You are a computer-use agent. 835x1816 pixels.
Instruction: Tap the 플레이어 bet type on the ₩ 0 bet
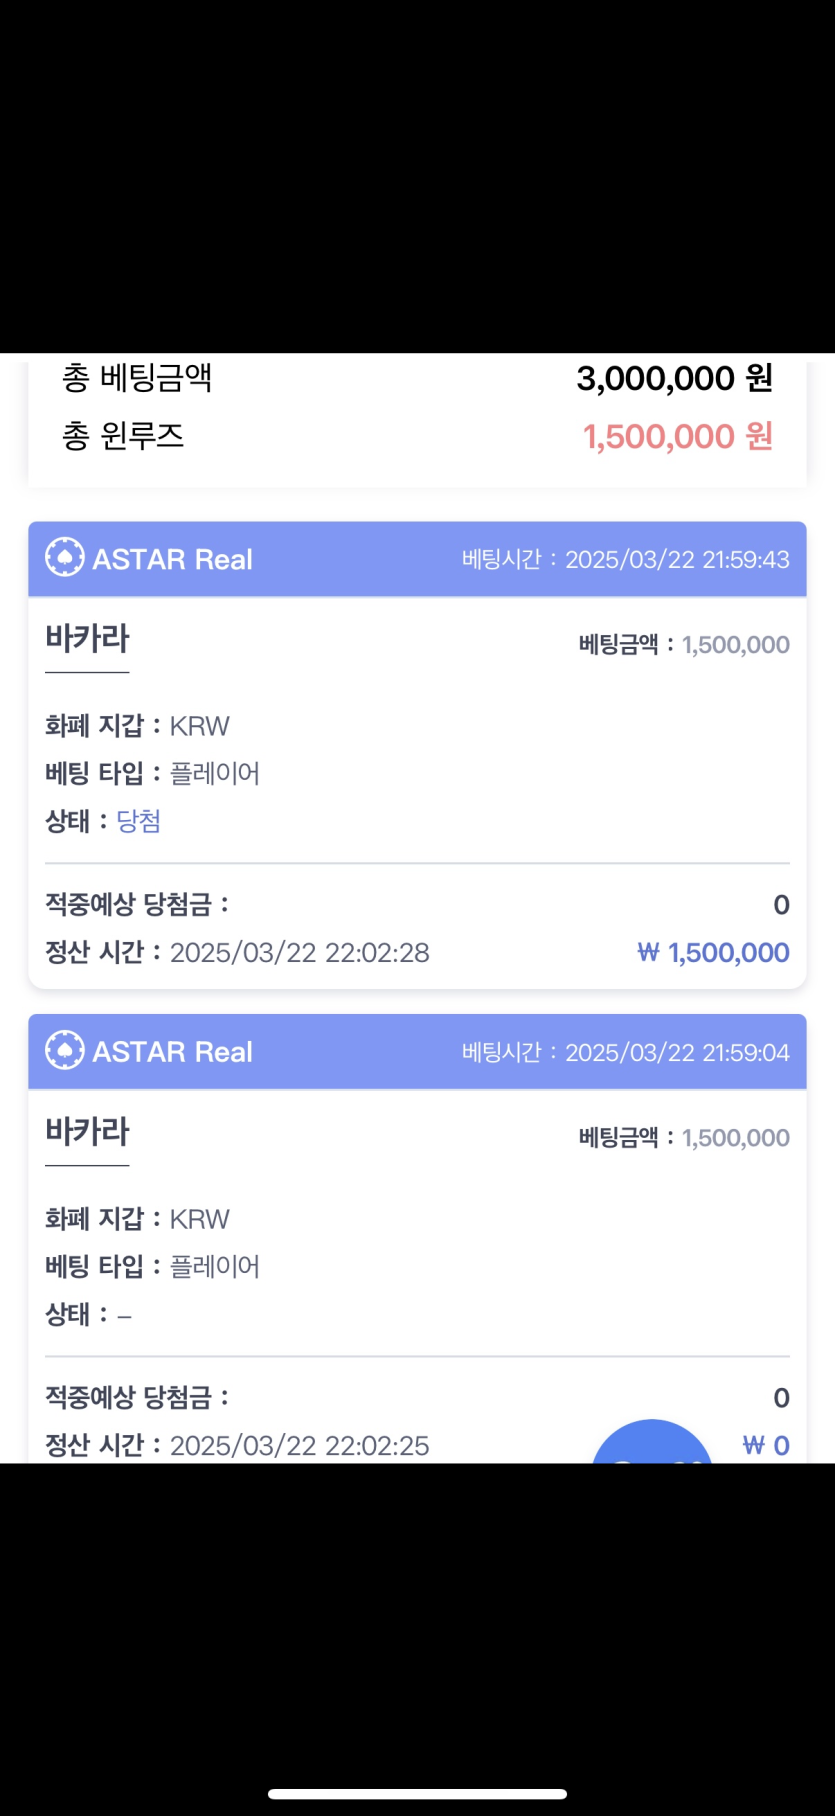click(215, 1266)
